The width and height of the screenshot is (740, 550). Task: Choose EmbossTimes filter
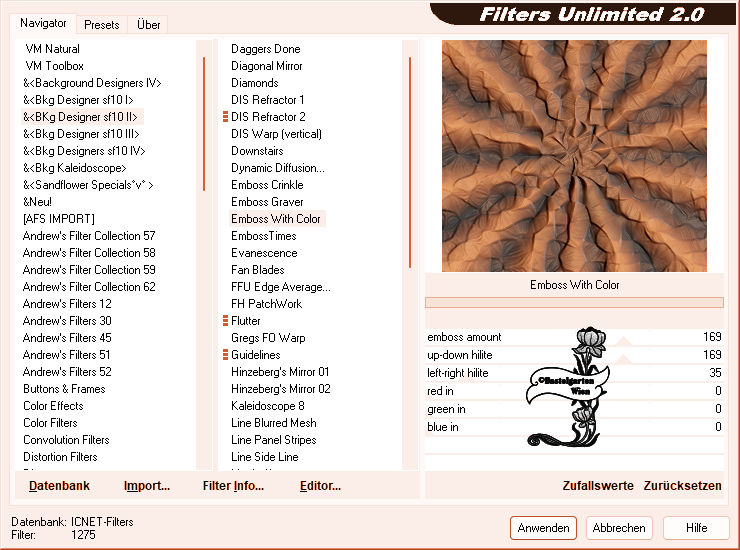(264, 236)
